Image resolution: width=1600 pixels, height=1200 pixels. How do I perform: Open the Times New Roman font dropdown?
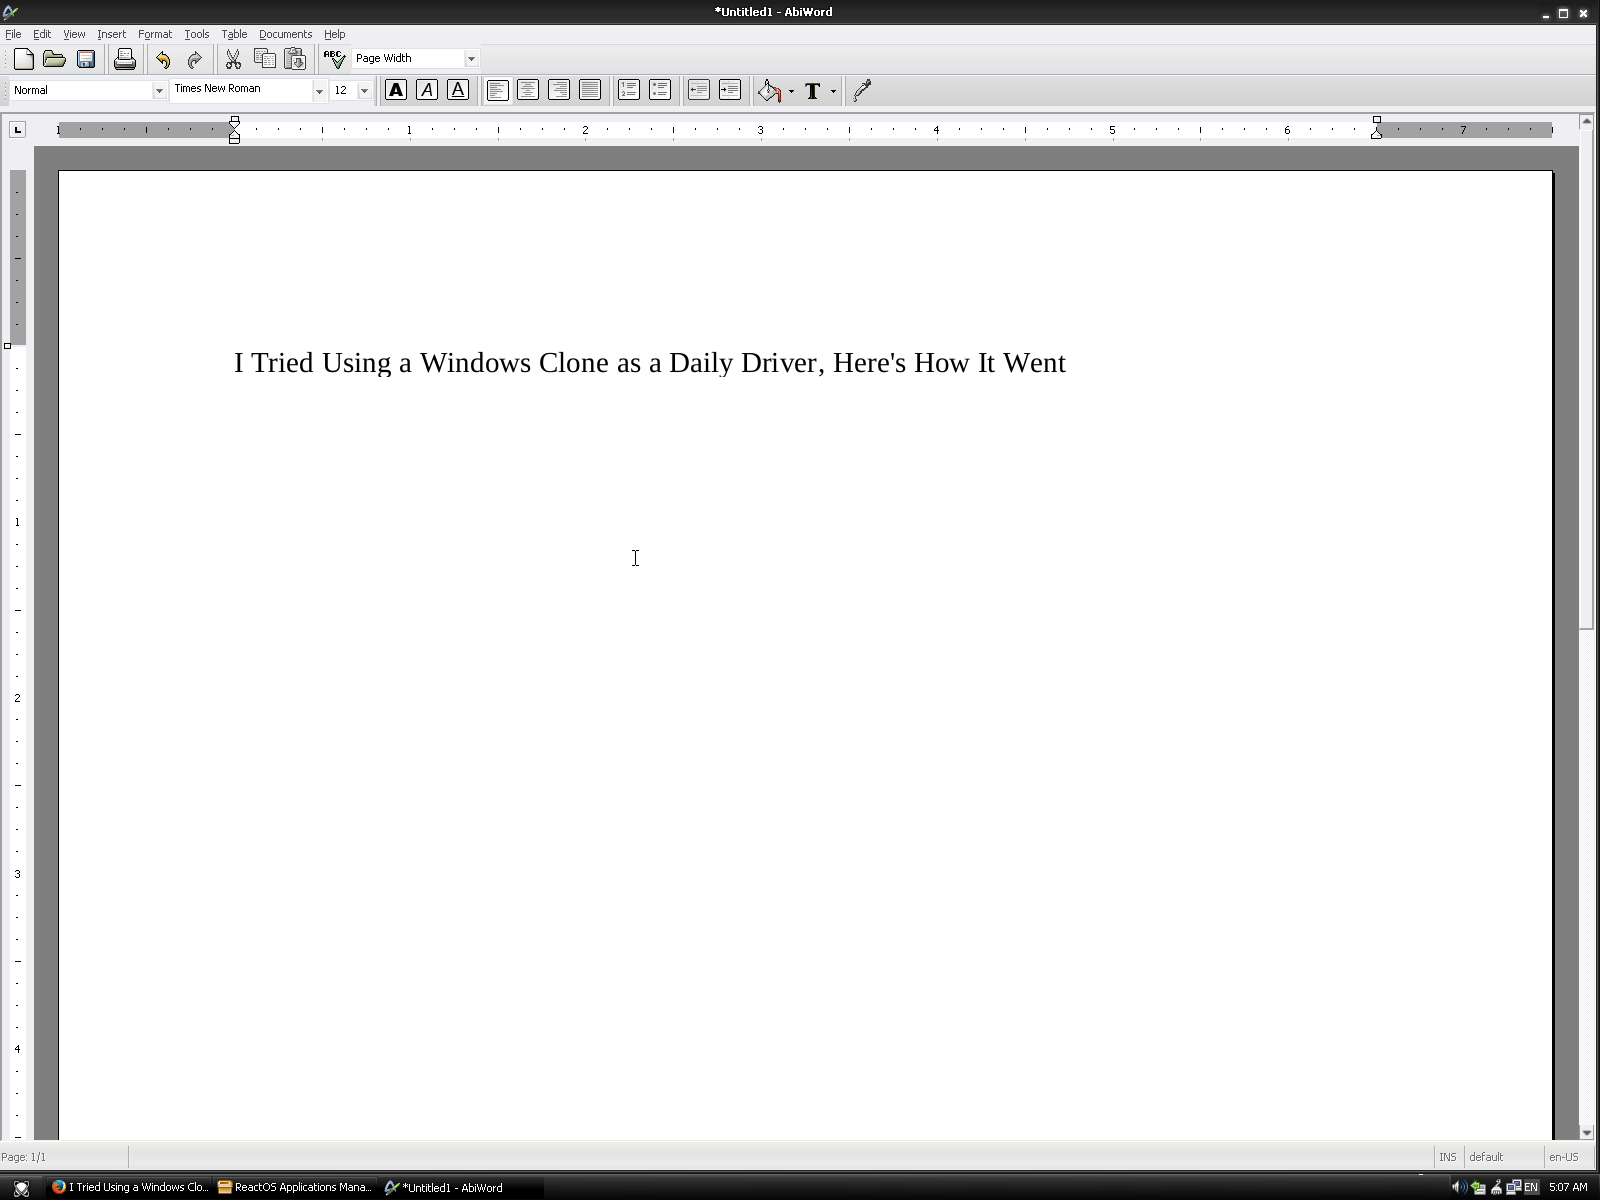[319, 91]
